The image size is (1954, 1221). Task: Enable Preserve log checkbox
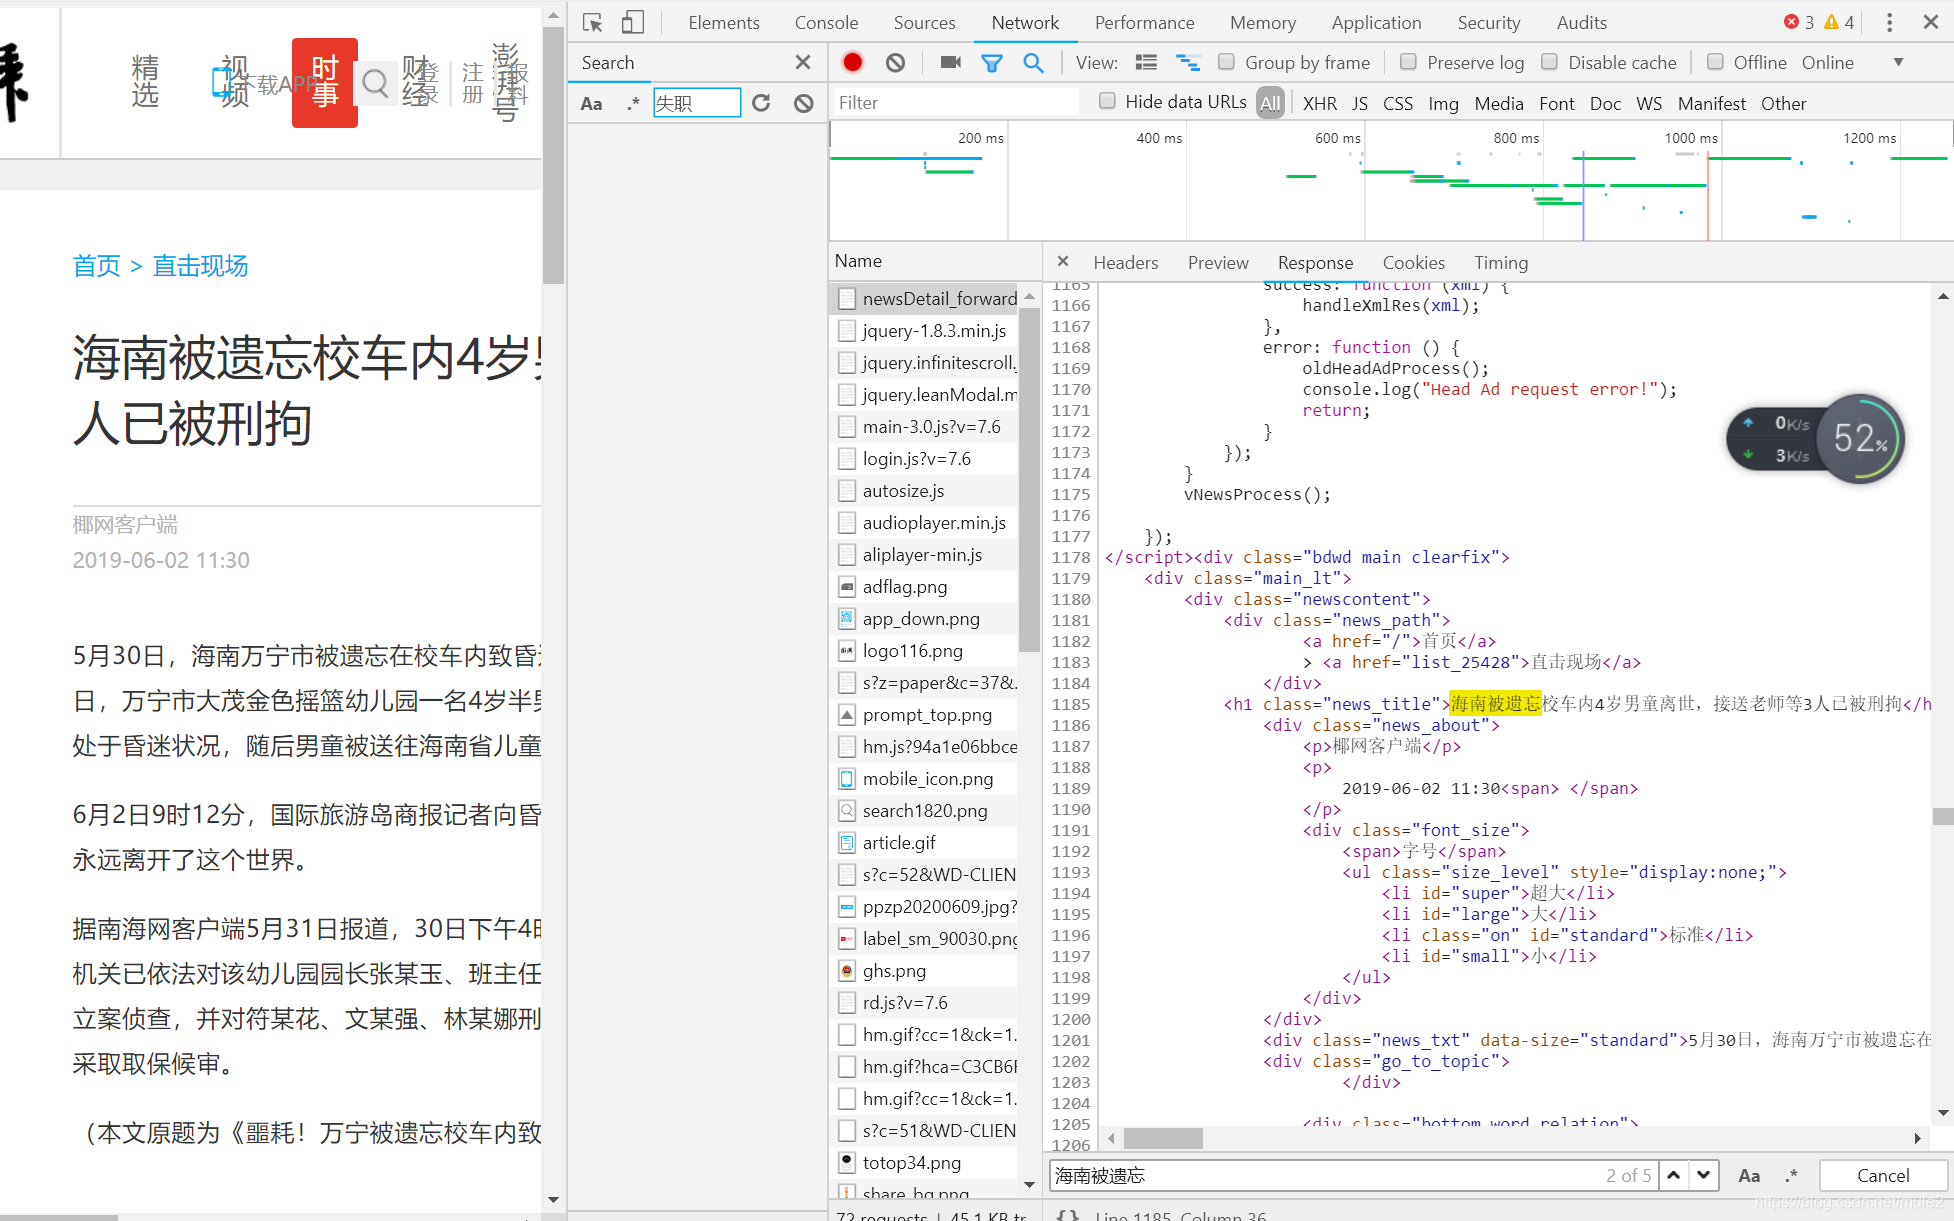click(1408, 62)
